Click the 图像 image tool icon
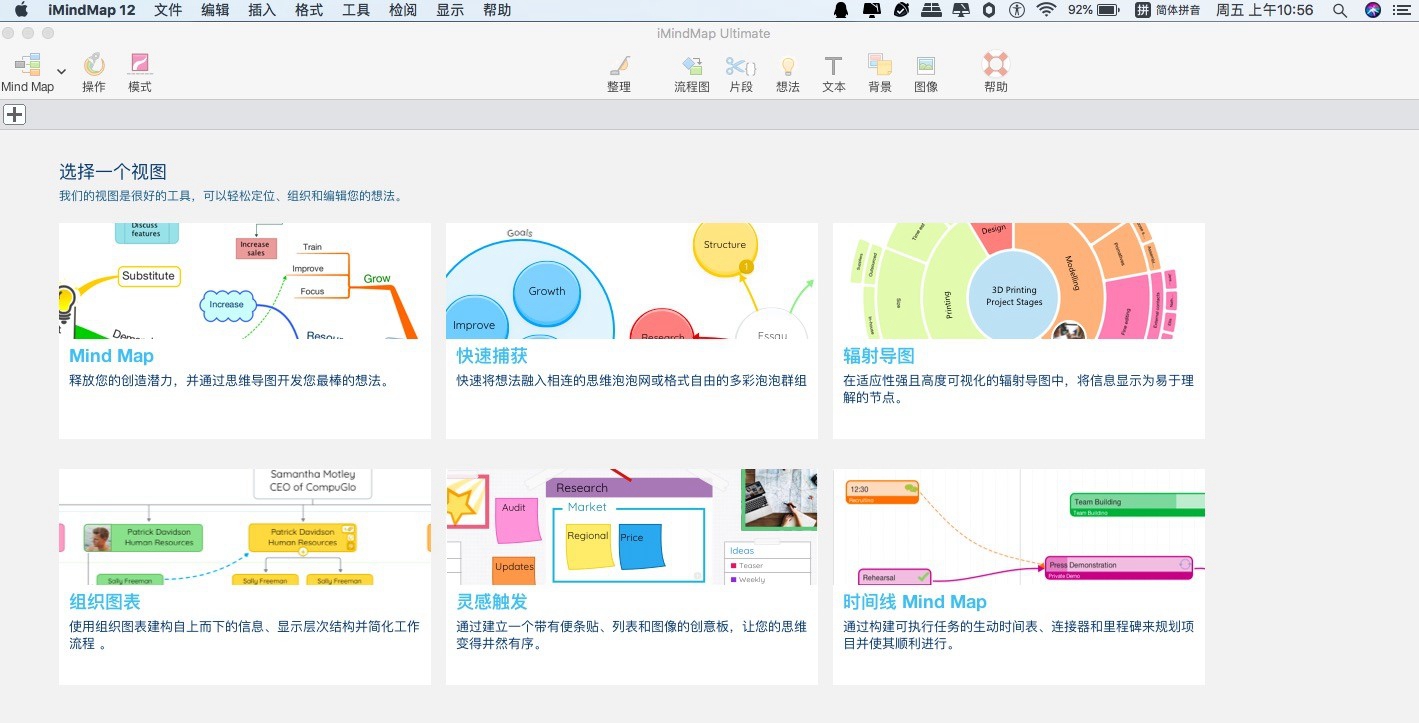The image size is (1419, 723). [926, 66]
